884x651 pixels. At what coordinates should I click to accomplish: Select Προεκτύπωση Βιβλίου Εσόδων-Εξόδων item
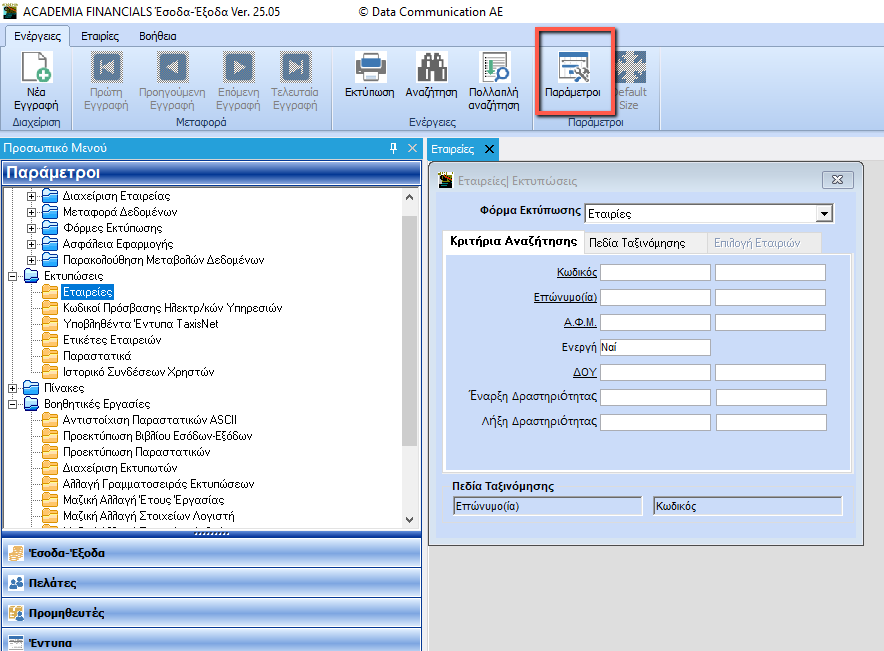(157, 436)
